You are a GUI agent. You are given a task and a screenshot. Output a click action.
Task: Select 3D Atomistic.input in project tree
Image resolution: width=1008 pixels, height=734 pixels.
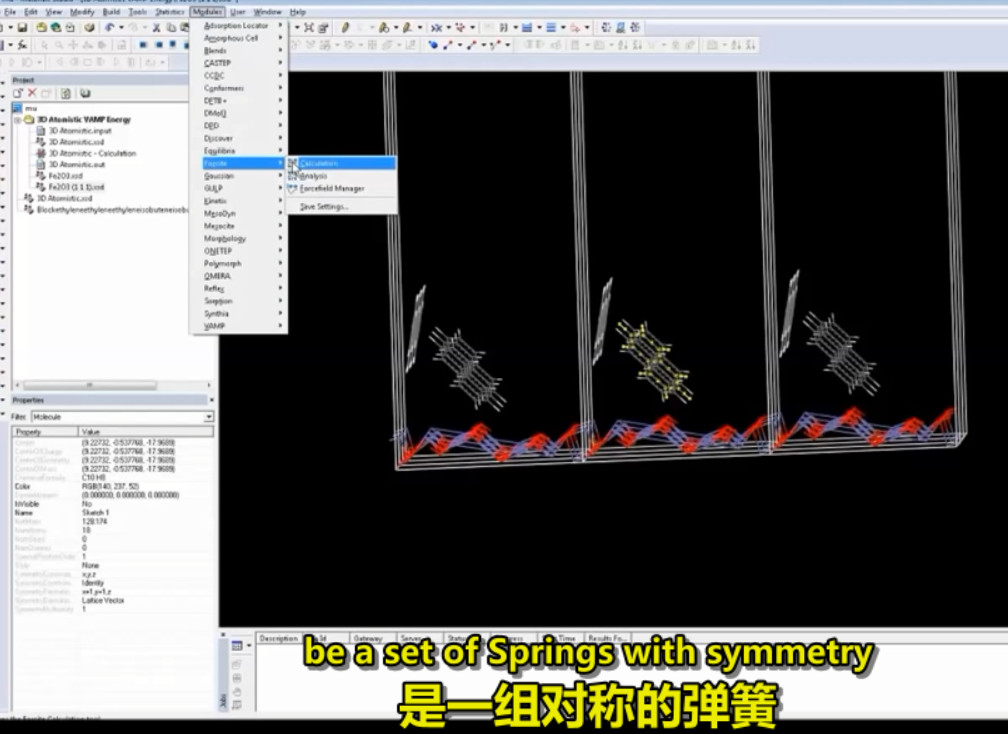click(x=80, y=130)
